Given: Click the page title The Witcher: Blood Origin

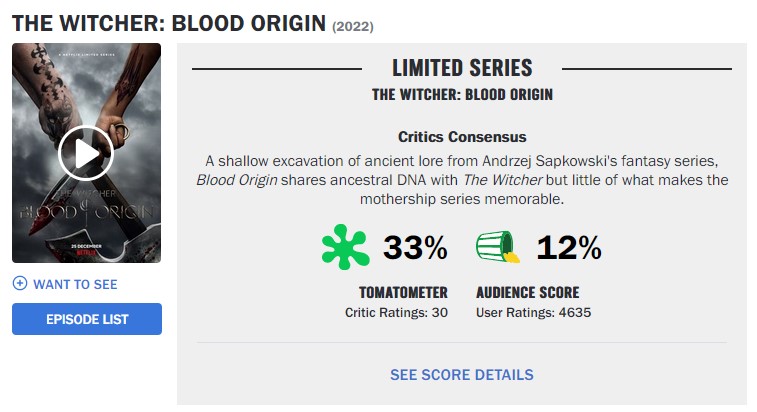Looking at the screenshot, I should point(169,23).
